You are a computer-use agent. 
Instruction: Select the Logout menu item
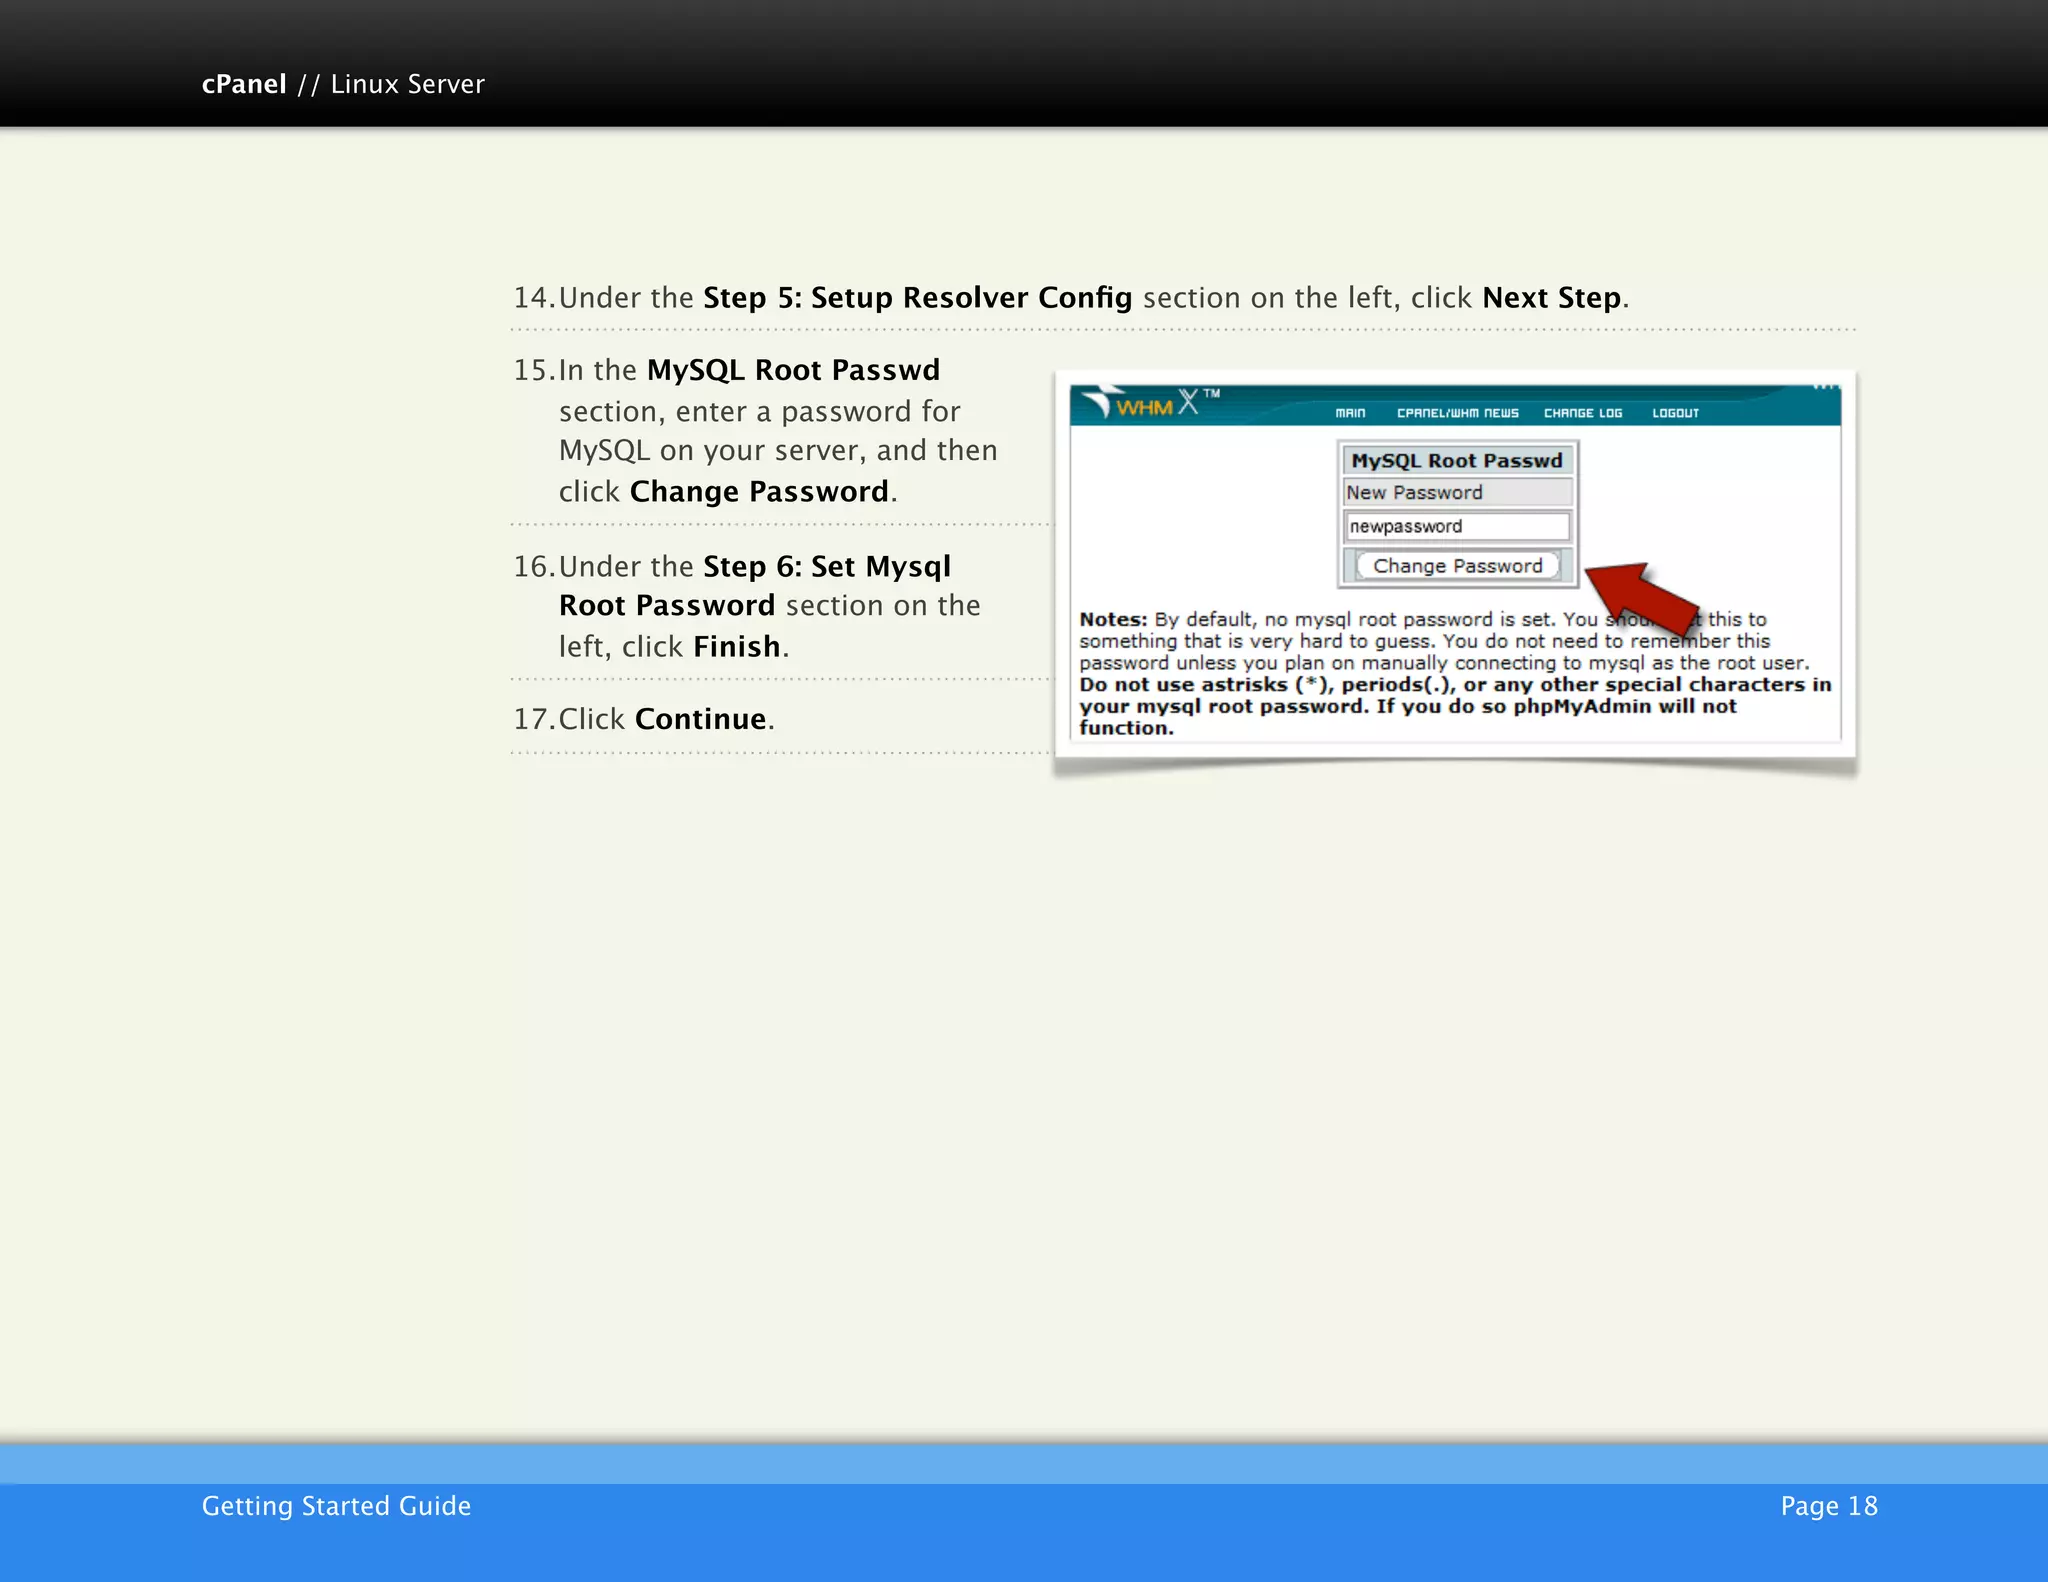(1675, 413)
